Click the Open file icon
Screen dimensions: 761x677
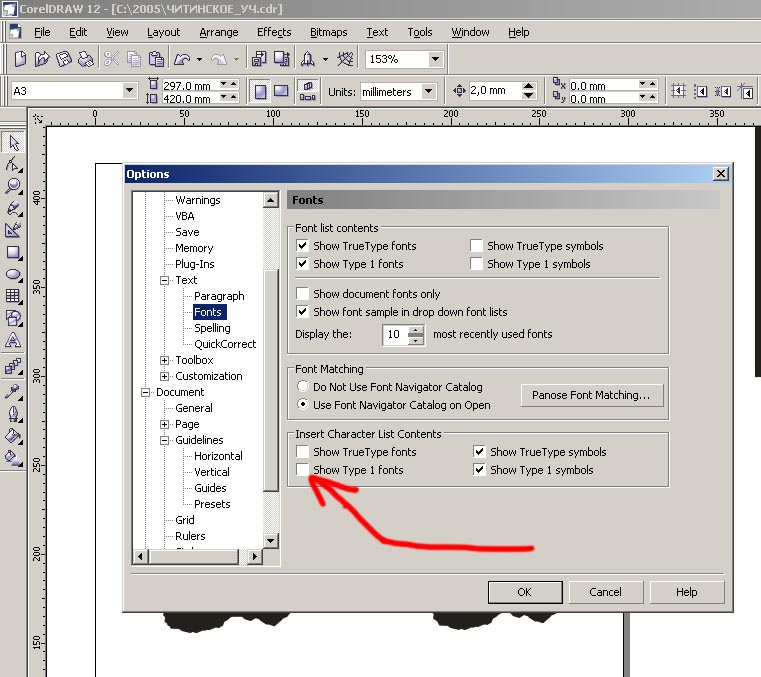pyautogui.click(x=42, y=59)
